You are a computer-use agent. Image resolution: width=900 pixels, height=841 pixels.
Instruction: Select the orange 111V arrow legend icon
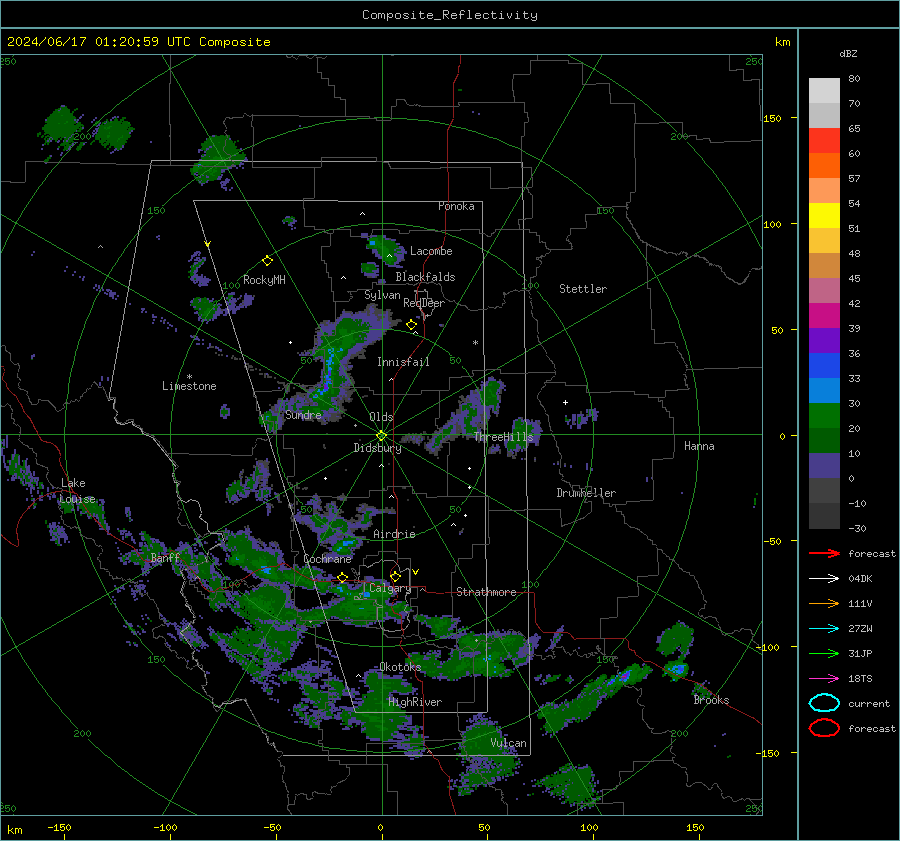click(x=824, y=603)
